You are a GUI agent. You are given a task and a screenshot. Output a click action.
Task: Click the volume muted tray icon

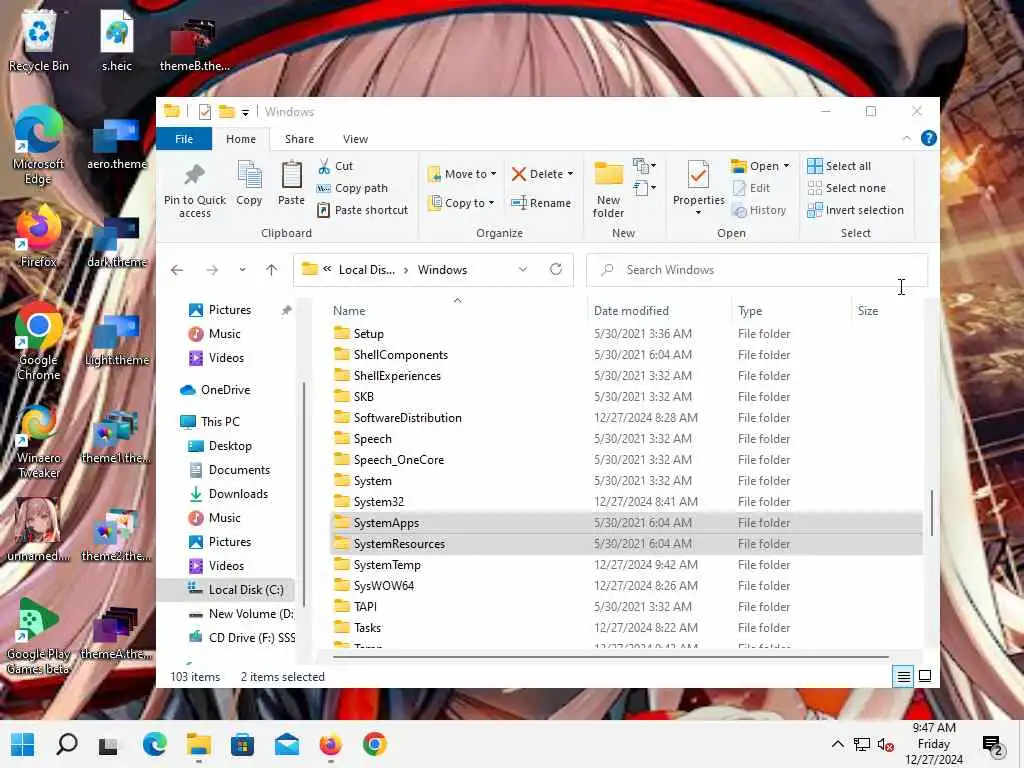click(x=885, y=744)
